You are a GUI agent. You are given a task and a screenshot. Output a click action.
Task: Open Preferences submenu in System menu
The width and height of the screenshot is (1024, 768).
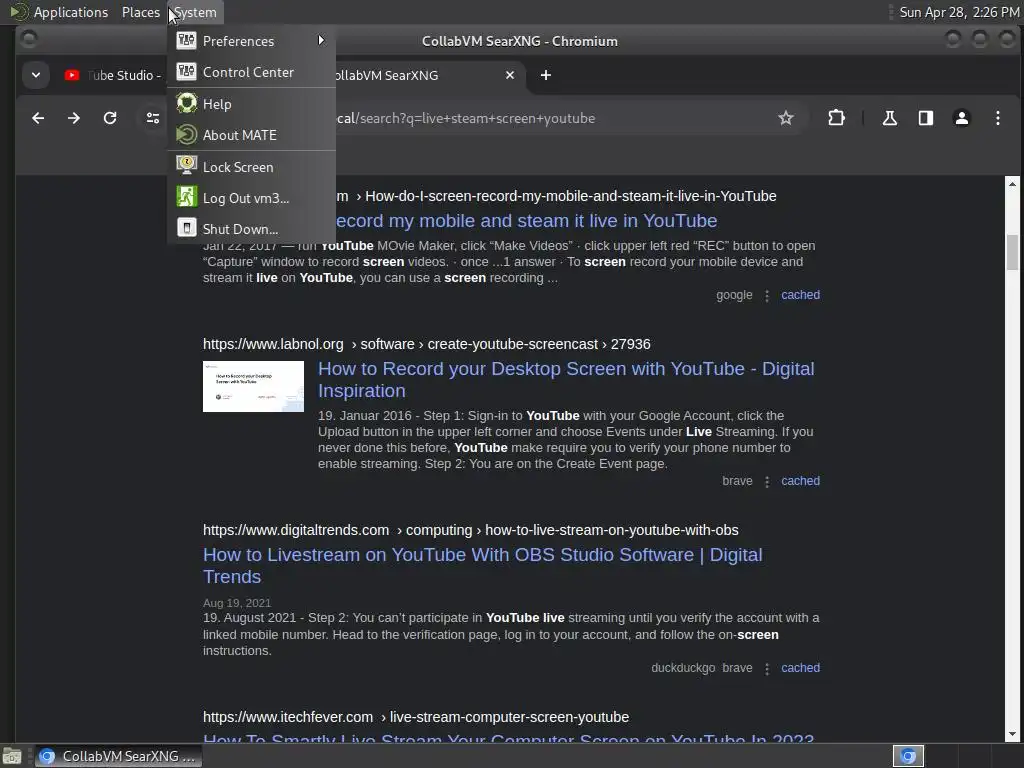(x=251, y=41)
